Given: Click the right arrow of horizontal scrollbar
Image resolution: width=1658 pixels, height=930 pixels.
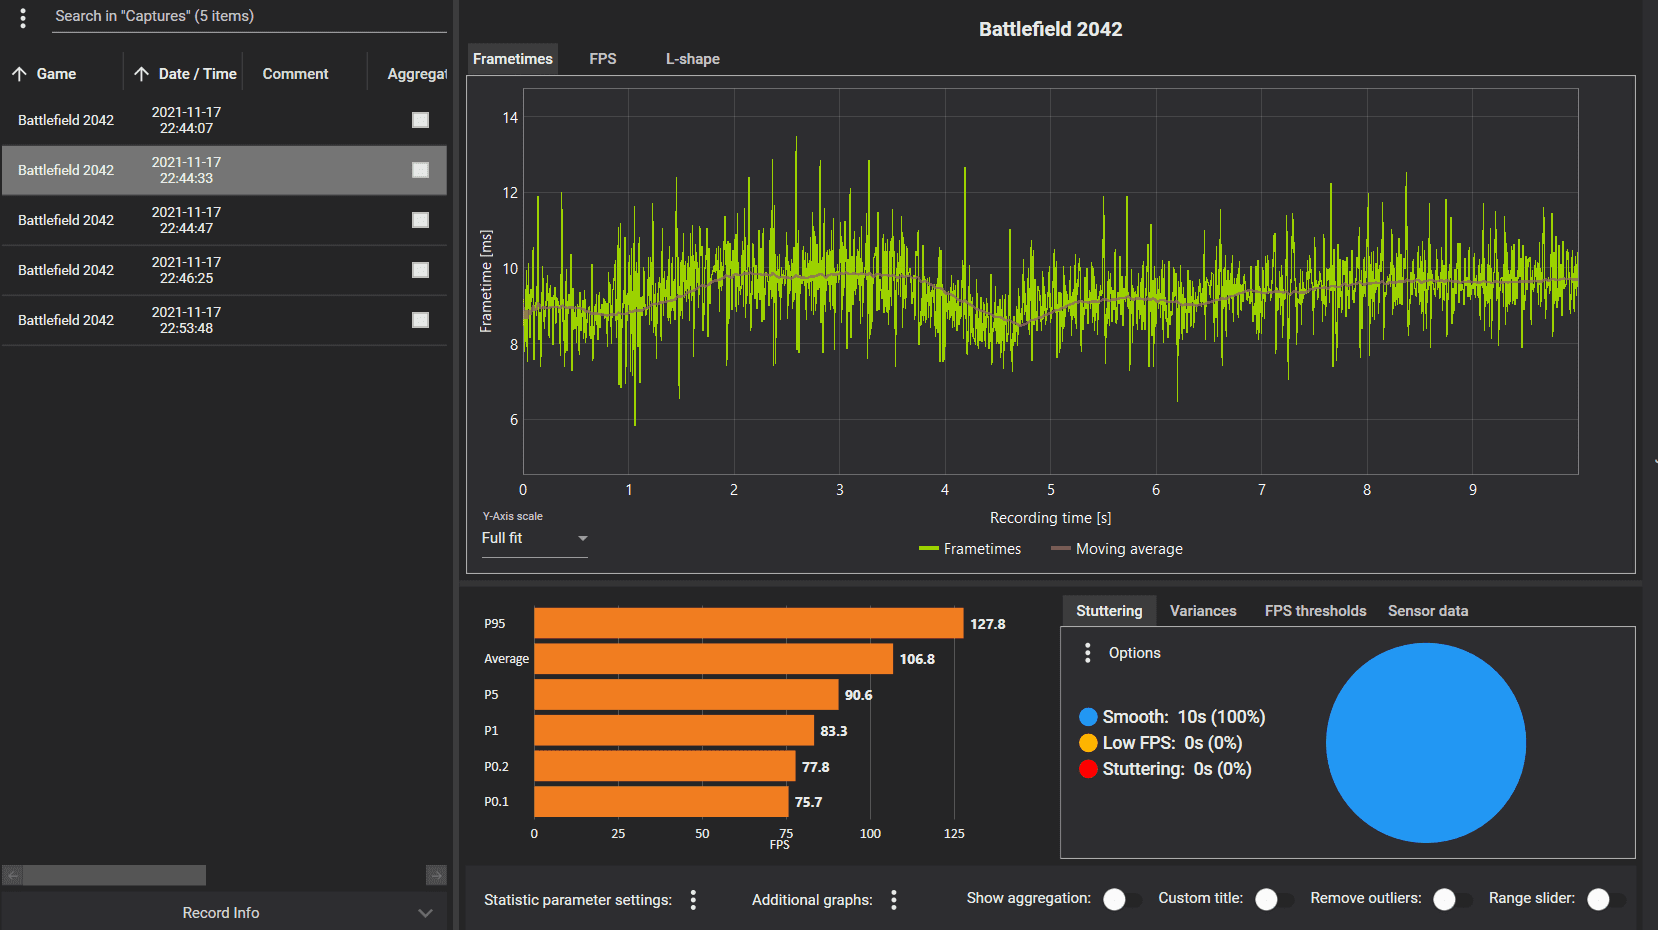Looking at the screenshot, I should (x=436, y=875).
